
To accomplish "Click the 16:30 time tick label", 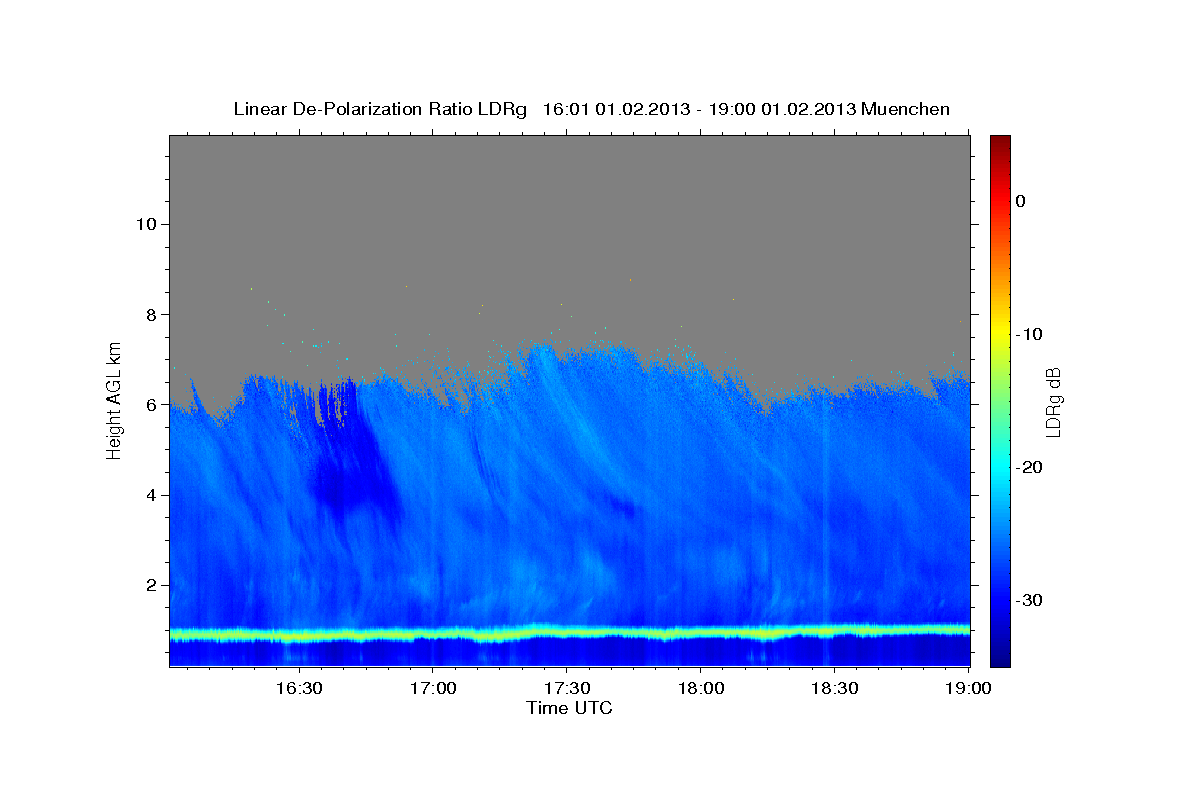I will [298, 688].
